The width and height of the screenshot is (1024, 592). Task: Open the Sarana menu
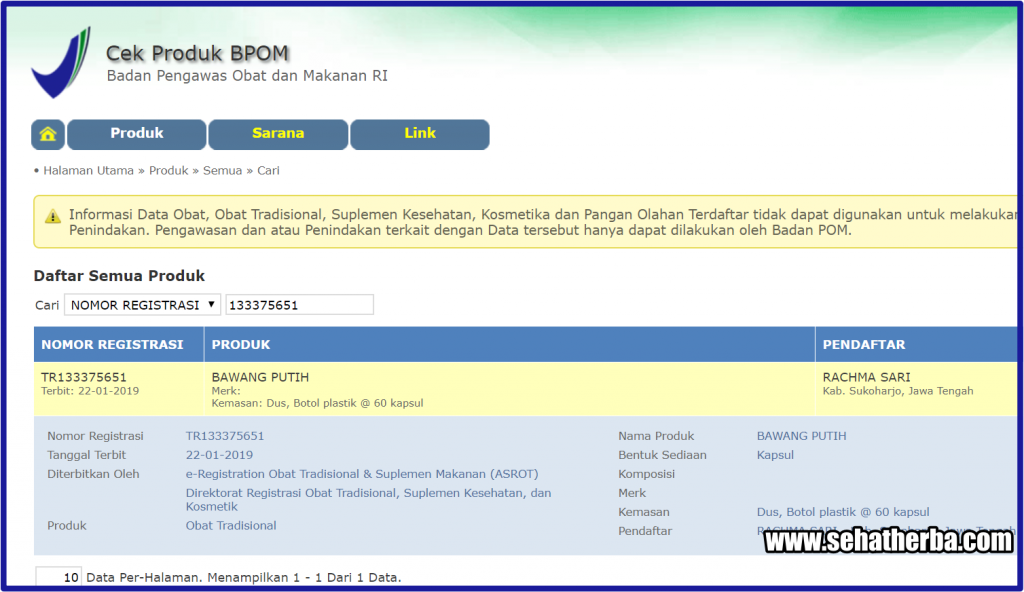[278, 135]
